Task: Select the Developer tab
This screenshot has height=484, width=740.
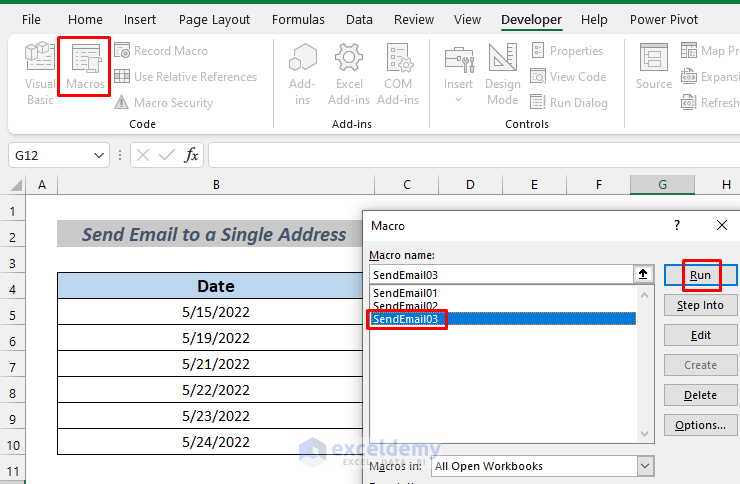Action: (x=531, y=19)
